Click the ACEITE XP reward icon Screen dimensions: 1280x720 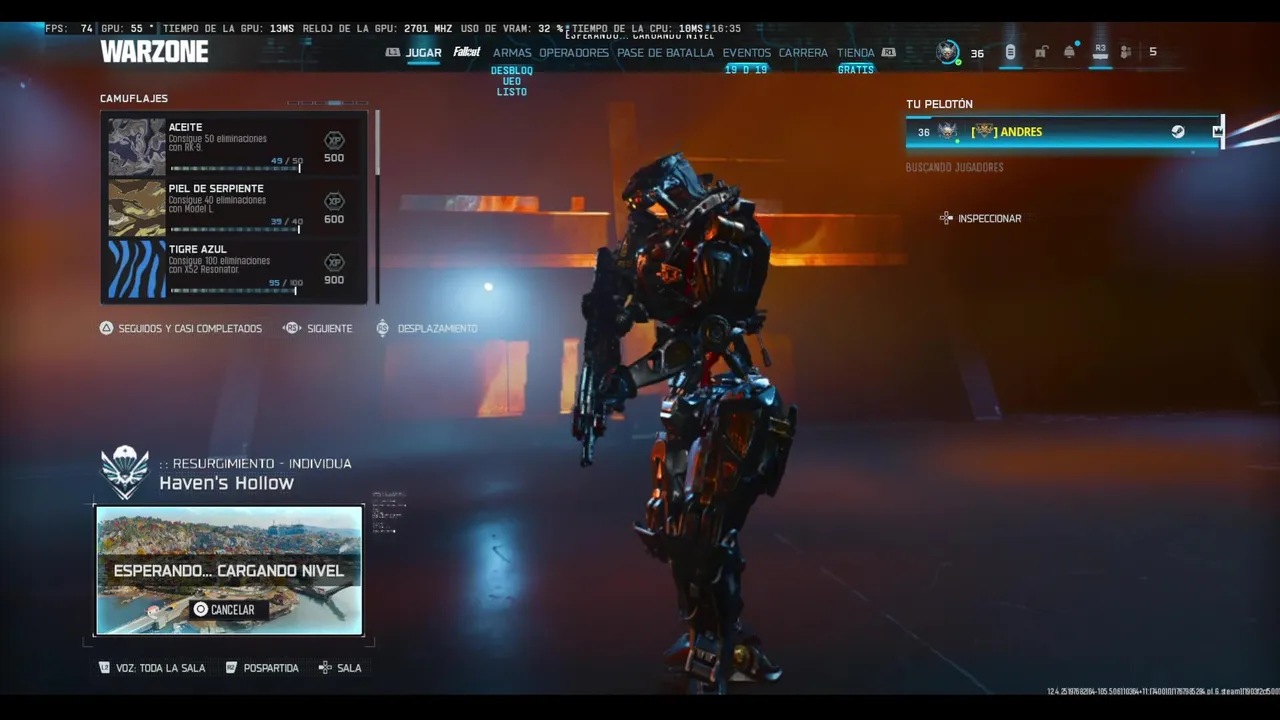coord(334,141)
